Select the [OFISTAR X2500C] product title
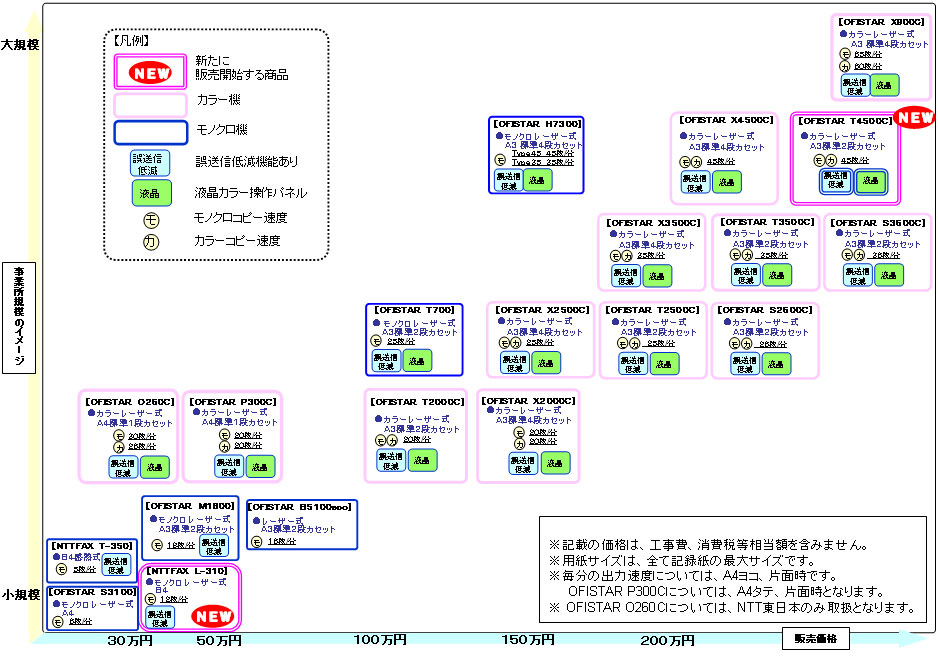Viewport: 938px width, 656px height. [x=542, y=310]
